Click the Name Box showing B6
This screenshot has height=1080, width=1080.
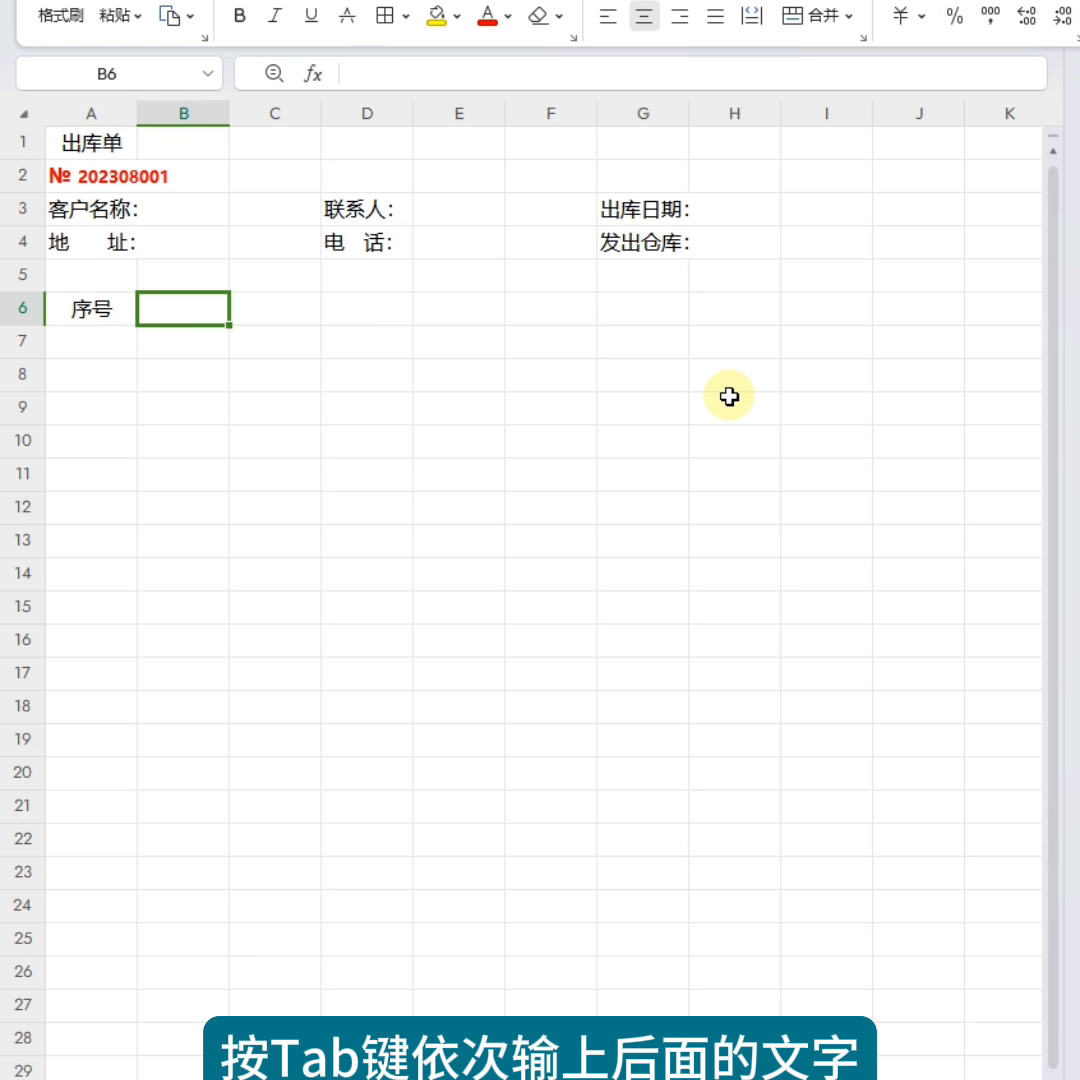tap(107, 74)
